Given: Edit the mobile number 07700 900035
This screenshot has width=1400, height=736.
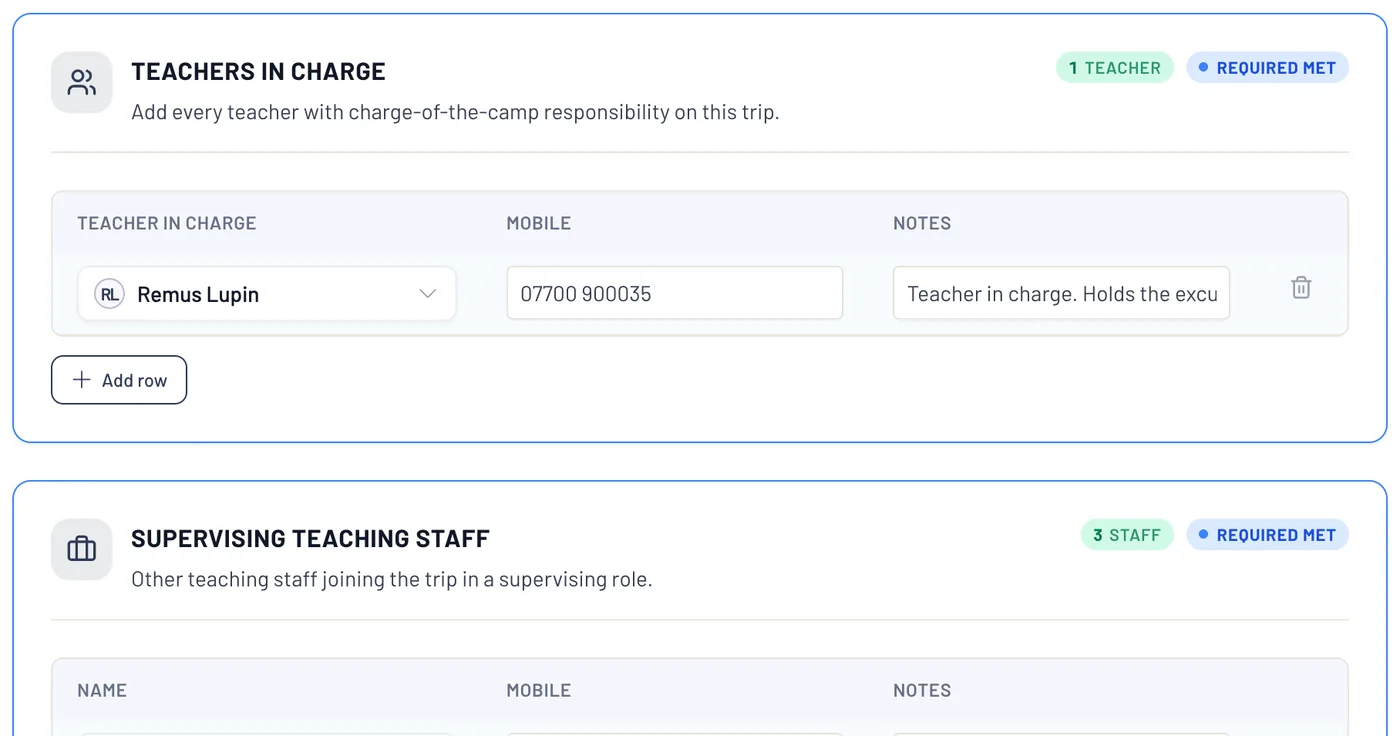Looking at the screenshot, I should pos(675,293).
